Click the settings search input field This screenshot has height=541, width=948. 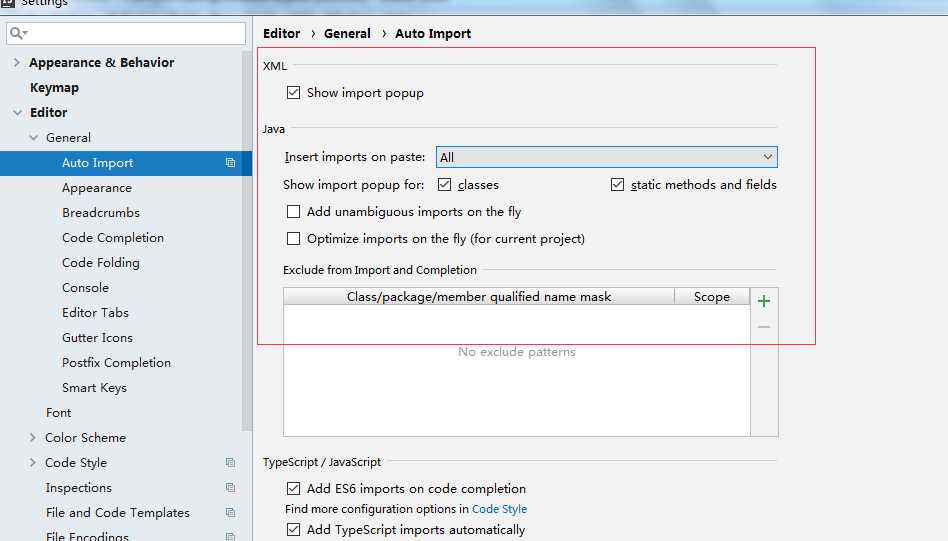click(126, 33)
